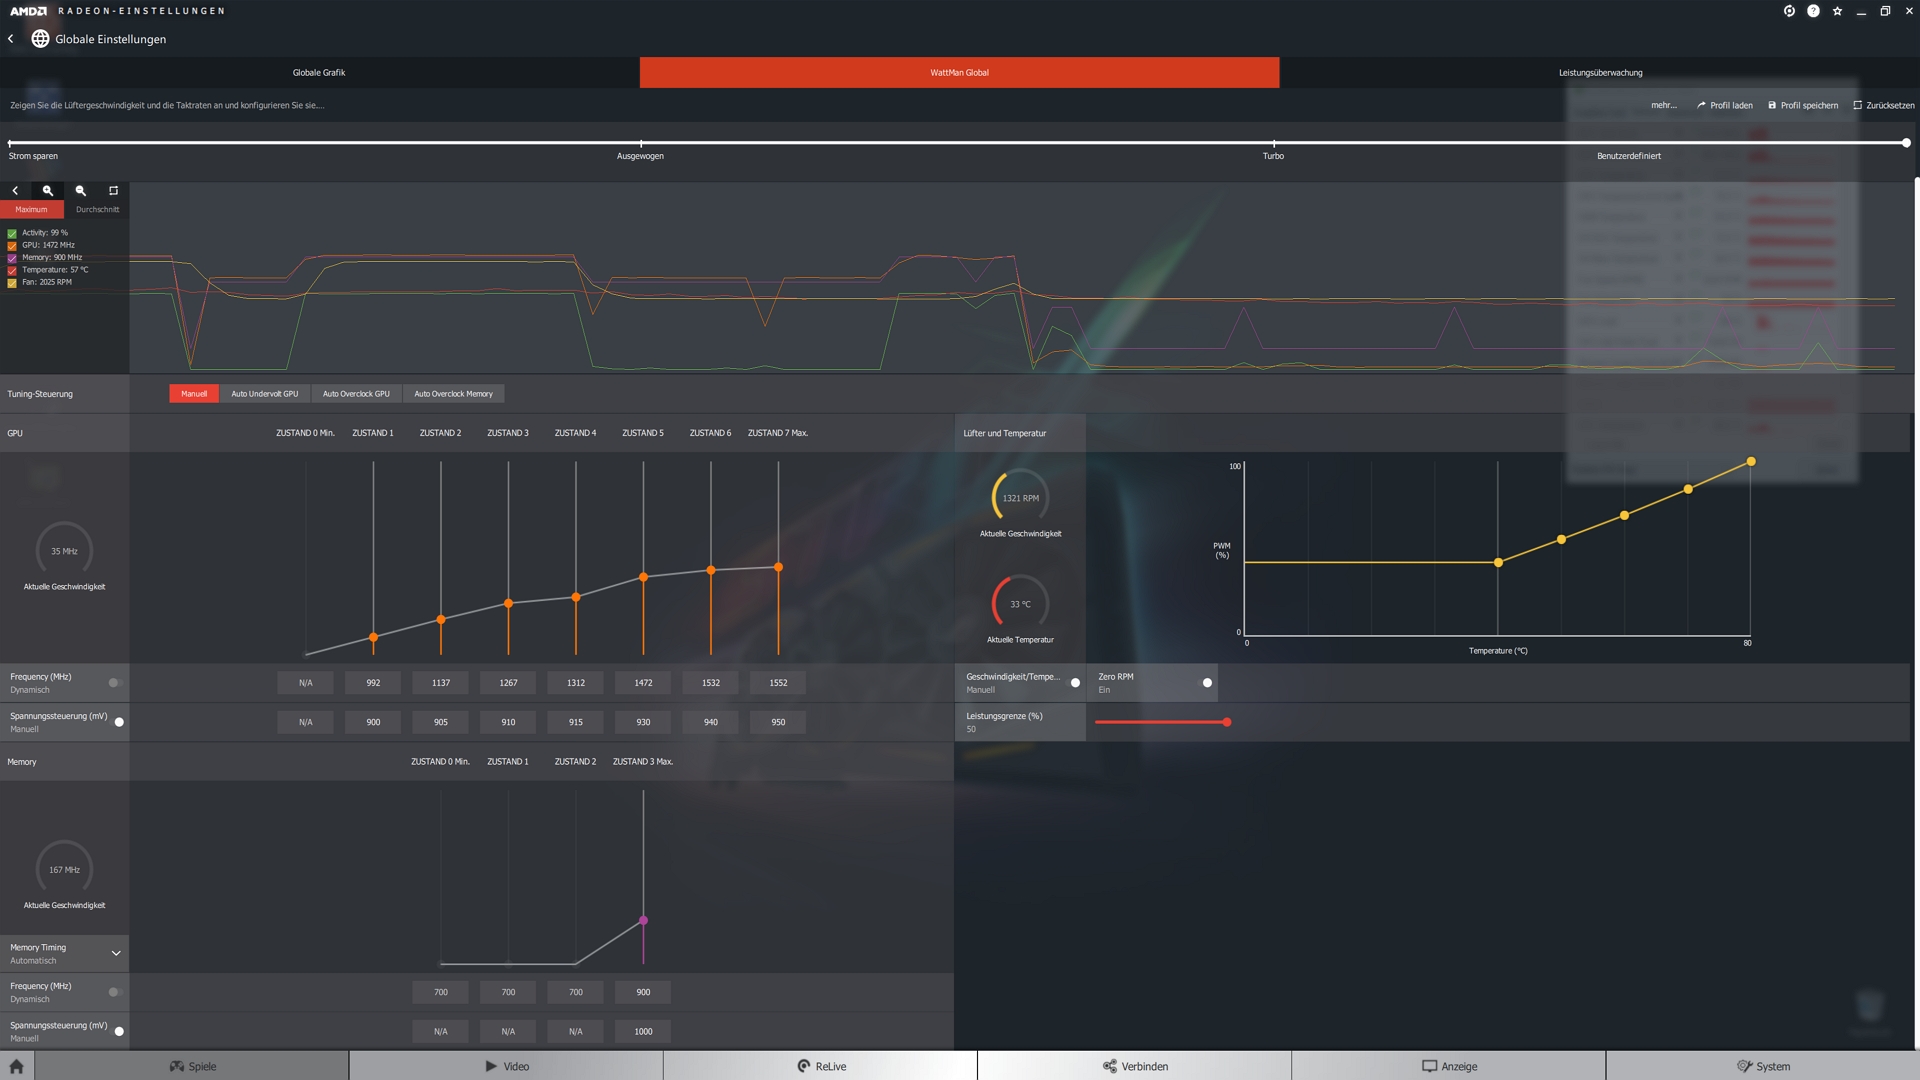Toggle the Memory Spannungssteuerung (mV) switch

tap(117, 1031)
